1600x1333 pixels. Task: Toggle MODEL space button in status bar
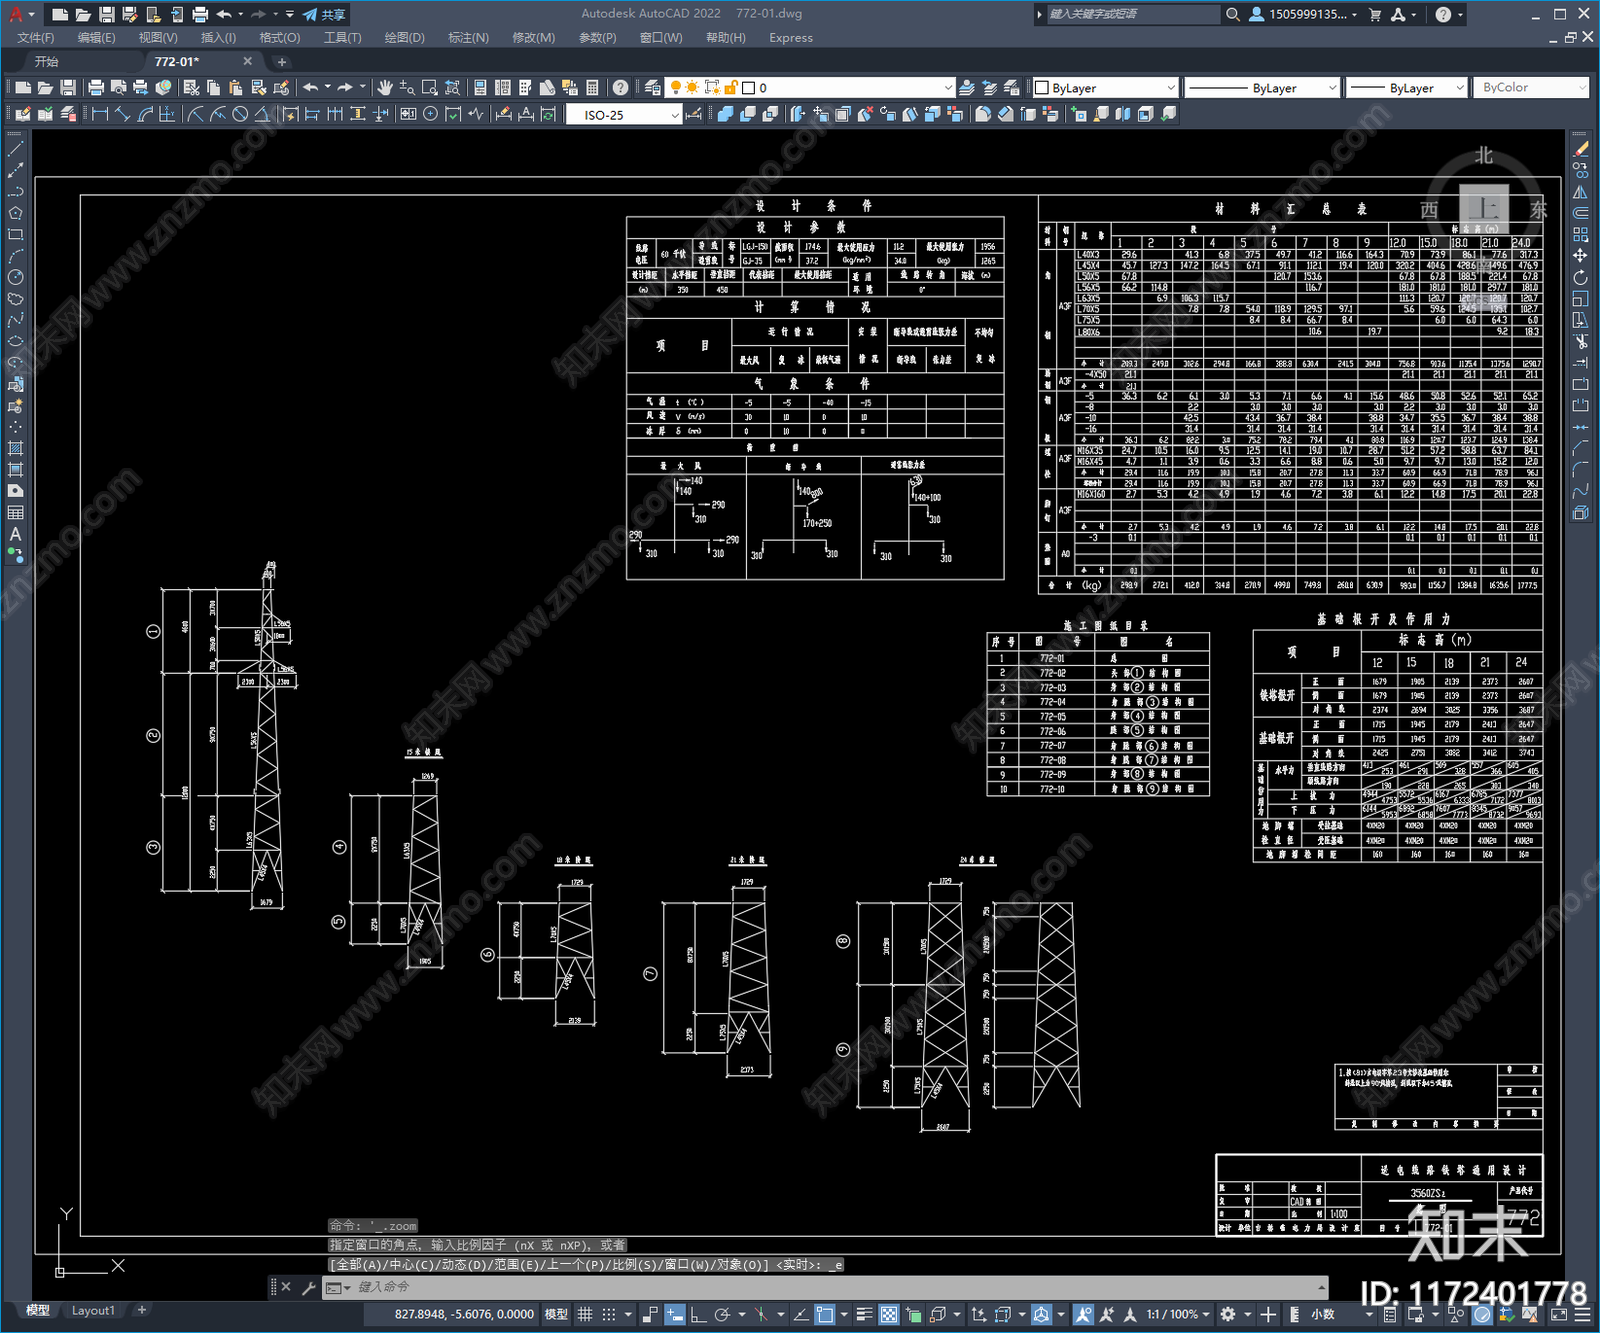pyautogui.click(x=556, y=1314)
